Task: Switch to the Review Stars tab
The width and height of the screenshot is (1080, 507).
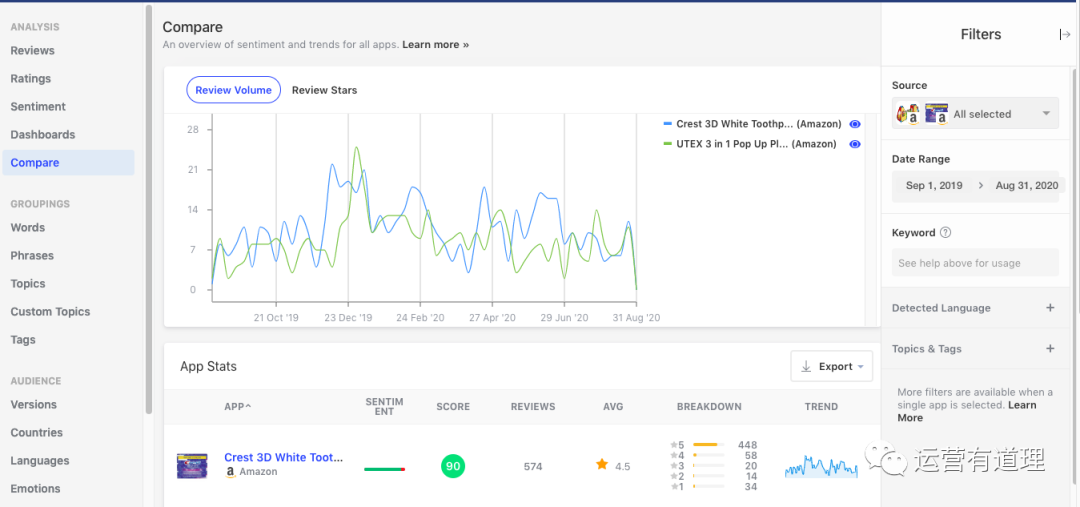Action: [x=324, y=90]
